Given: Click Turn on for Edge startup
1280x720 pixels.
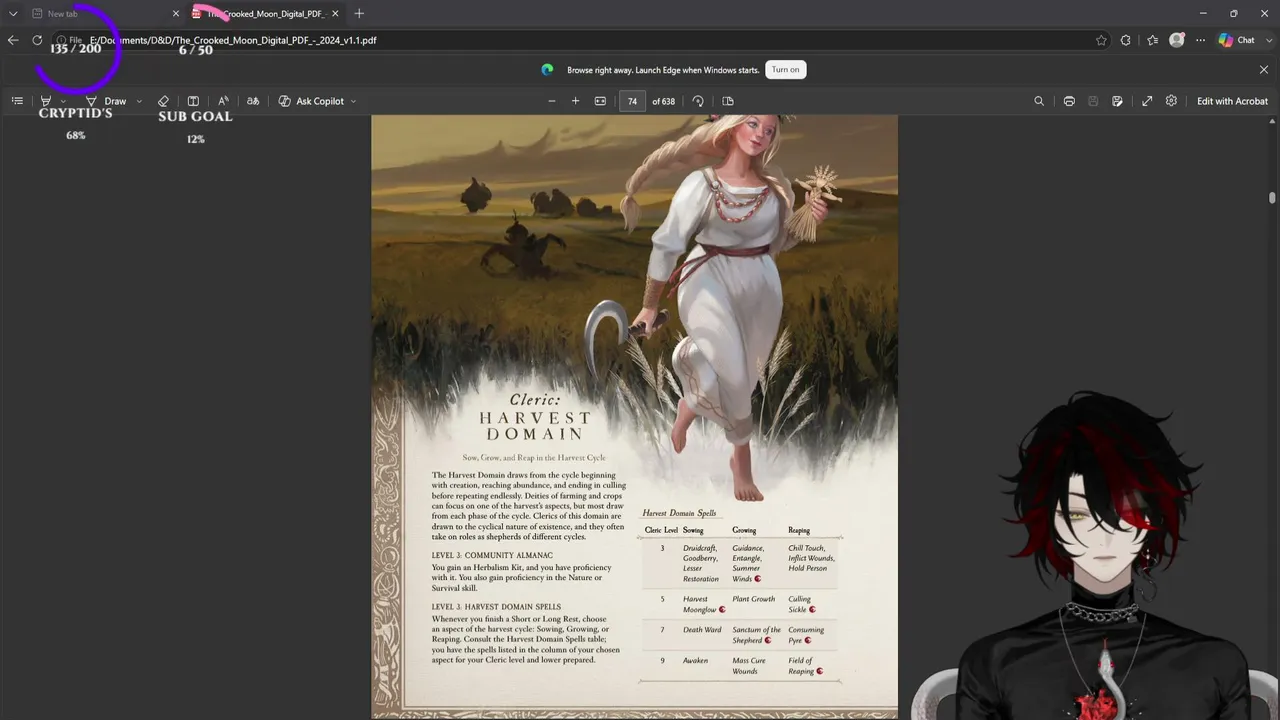Looking at the screenshot, I should (x=785, y=70).
